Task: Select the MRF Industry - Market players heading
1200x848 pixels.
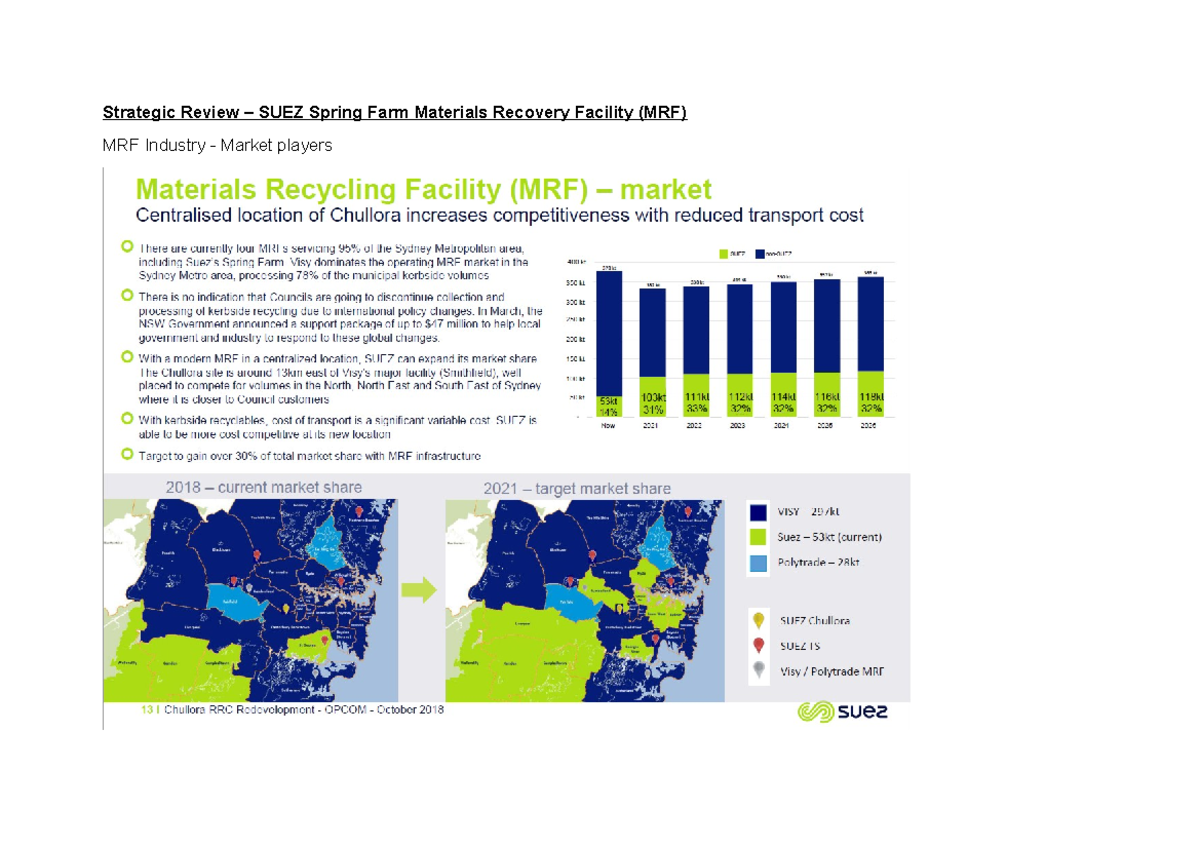Action: coord(216,145)
